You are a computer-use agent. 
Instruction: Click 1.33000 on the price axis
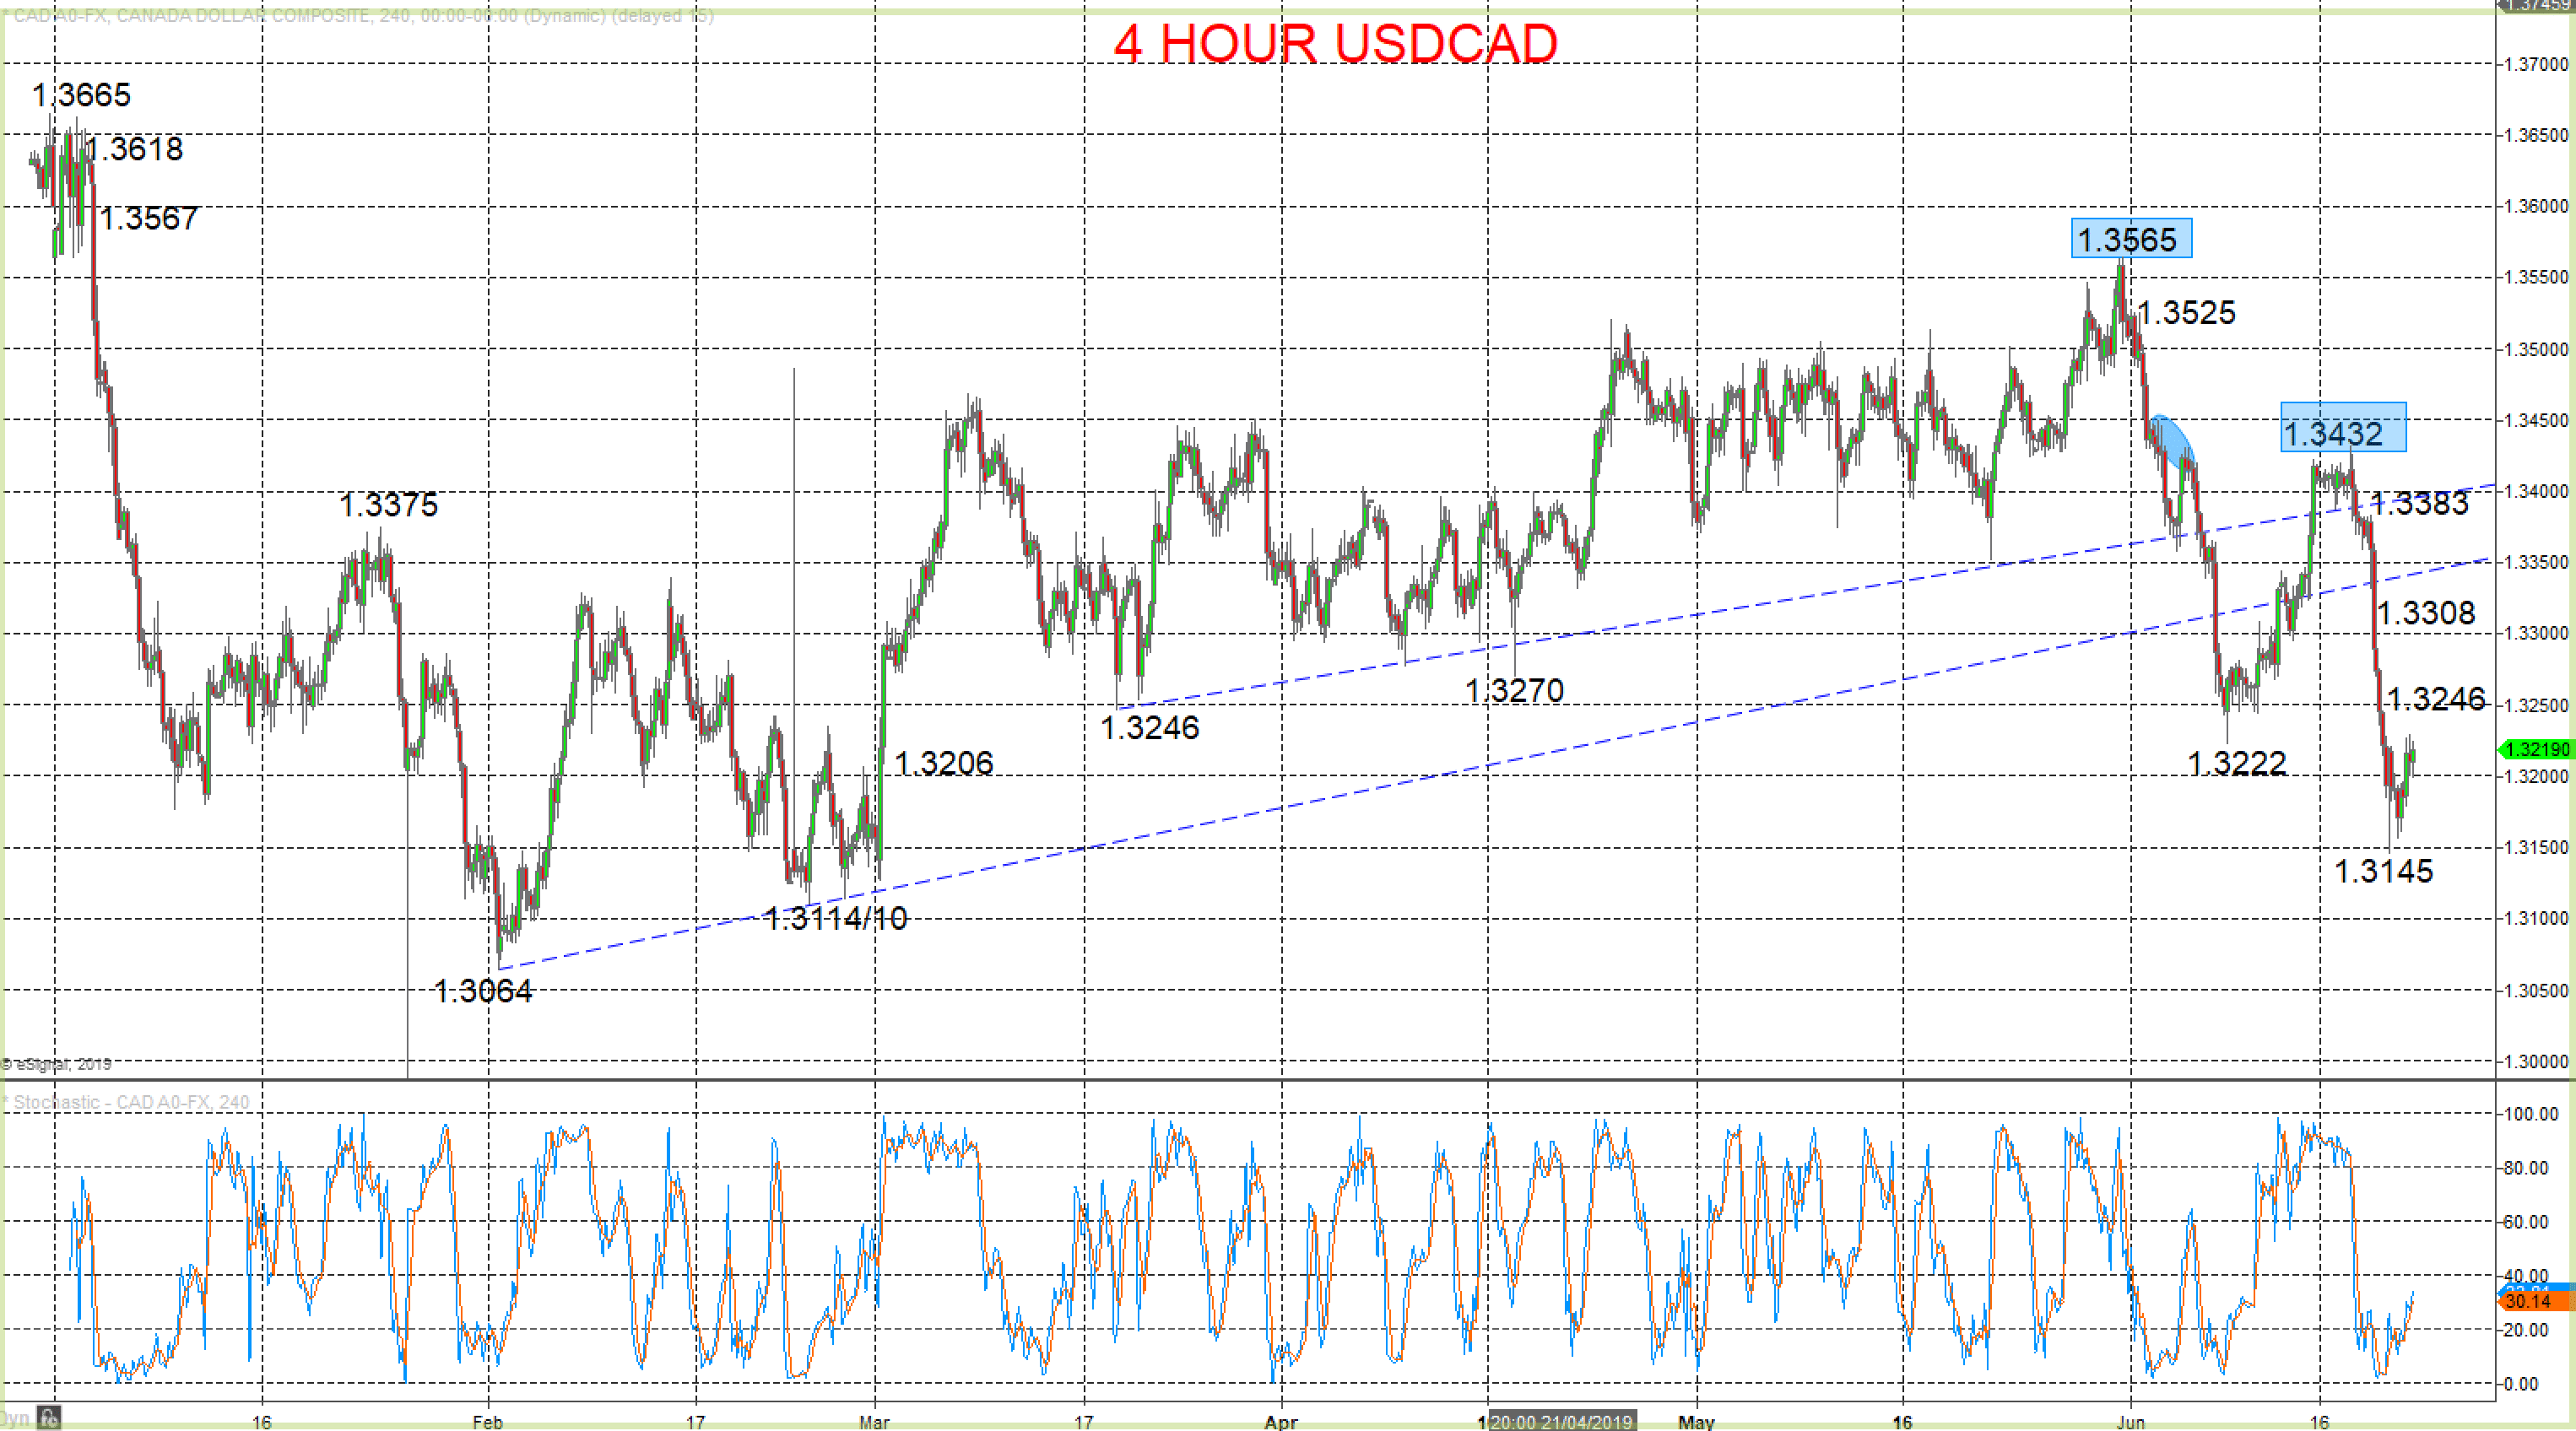tap(2535, 633)
